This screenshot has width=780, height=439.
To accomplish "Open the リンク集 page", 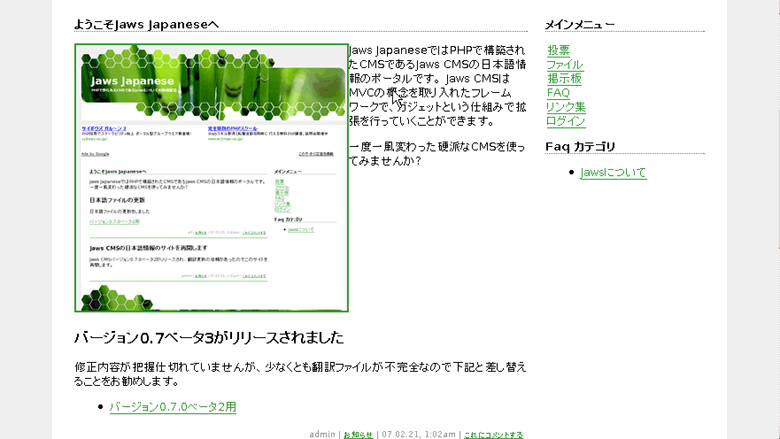I will pyautogui.click(x=566, y=107).
